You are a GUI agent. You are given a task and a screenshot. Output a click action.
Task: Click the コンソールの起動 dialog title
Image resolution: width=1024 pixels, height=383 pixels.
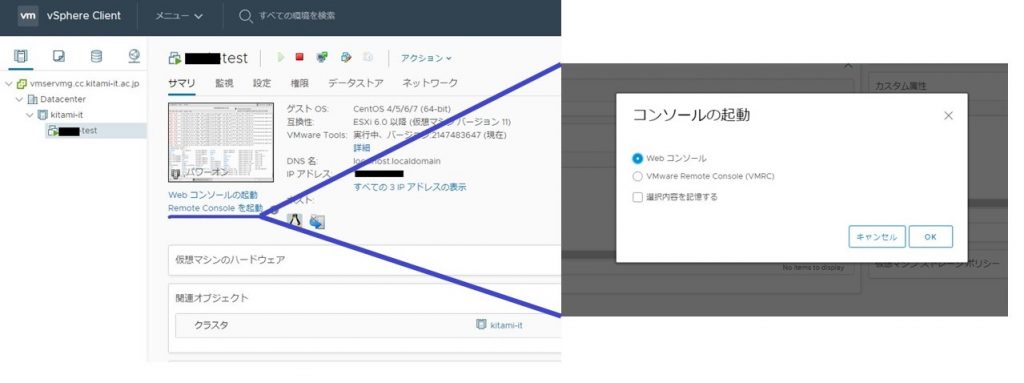[x=691, y=115]
